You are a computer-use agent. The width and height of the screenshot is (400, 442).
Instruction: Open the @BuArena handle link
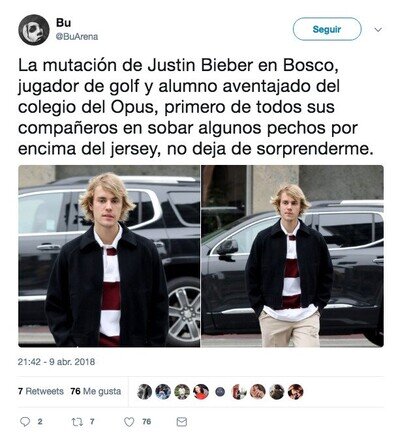pyautogui.click(x=77, y=37)
